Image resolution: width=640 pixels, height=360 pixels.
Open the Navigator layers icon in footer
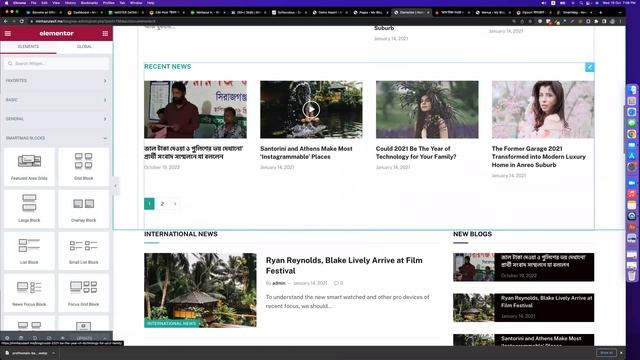(21, 338)
